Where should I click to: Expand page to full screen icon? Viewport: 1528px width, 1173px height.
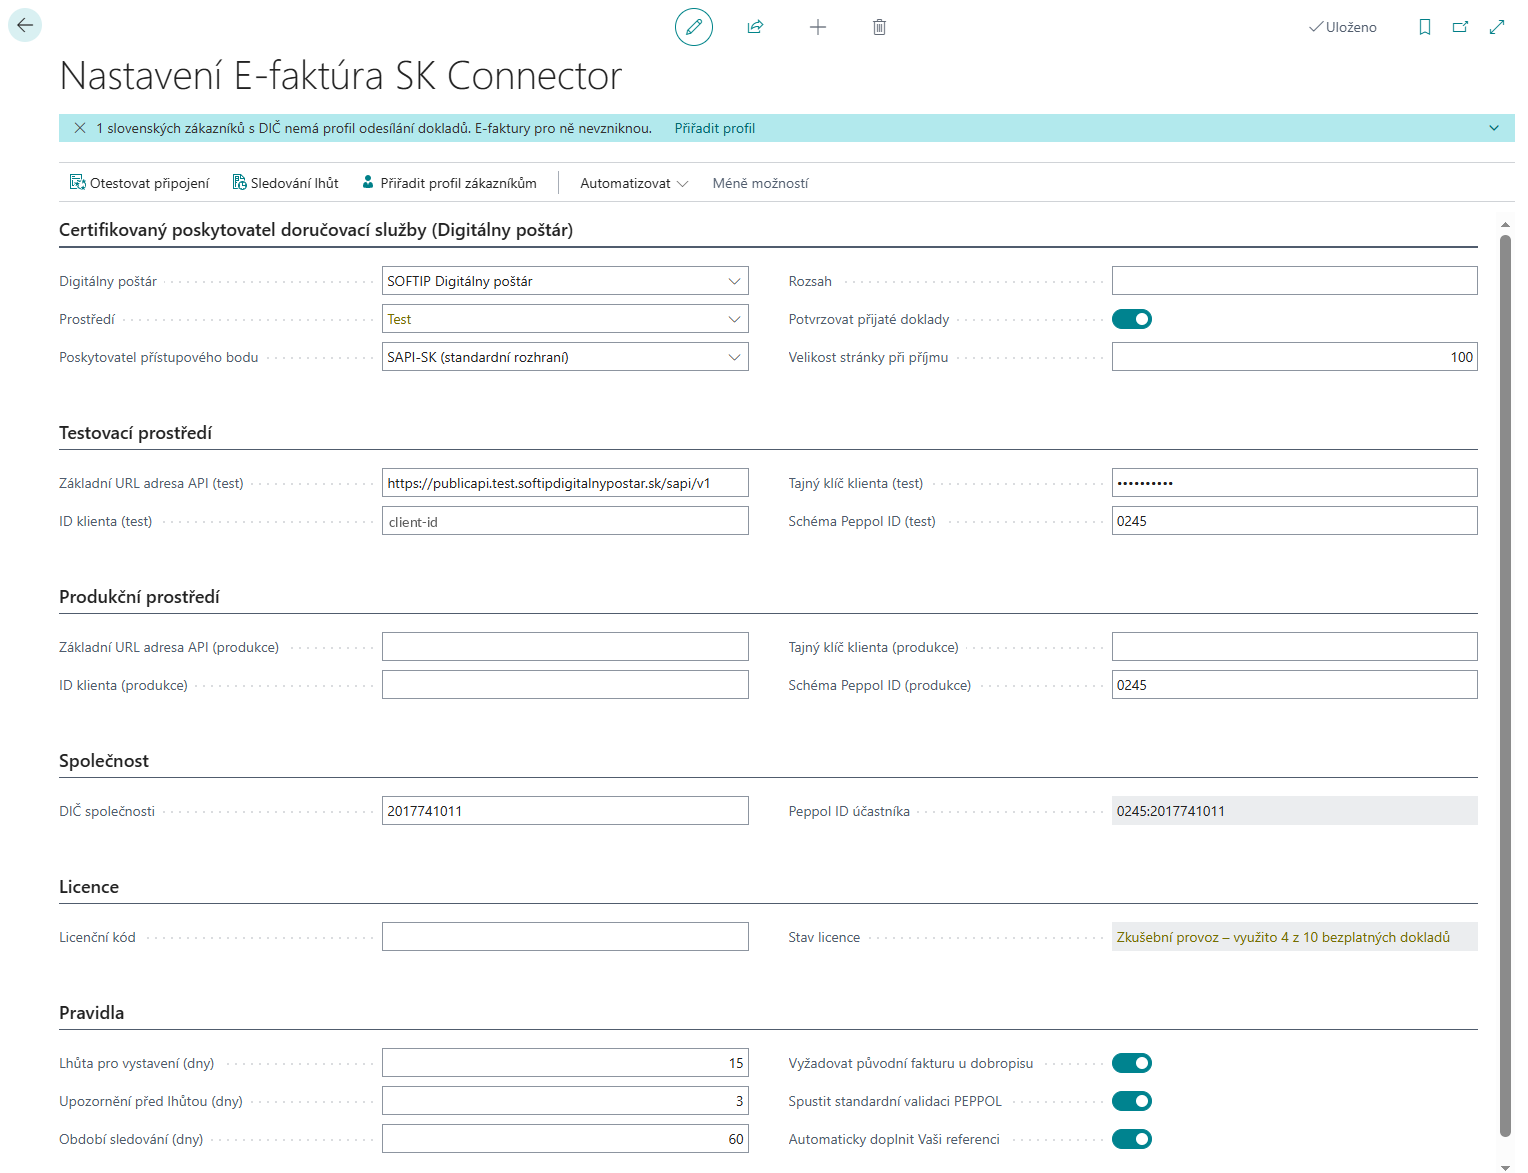click(x=1497, y=27)
